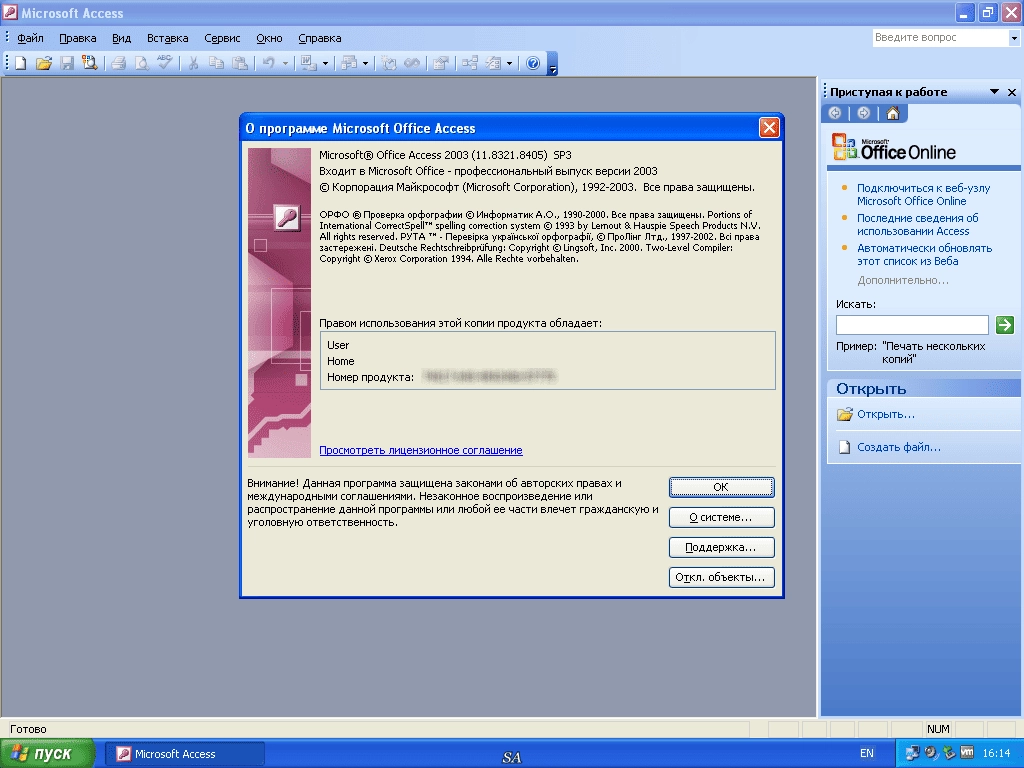
Task: Open the Undo history dropdown arrow
Action: pos(285,63)
